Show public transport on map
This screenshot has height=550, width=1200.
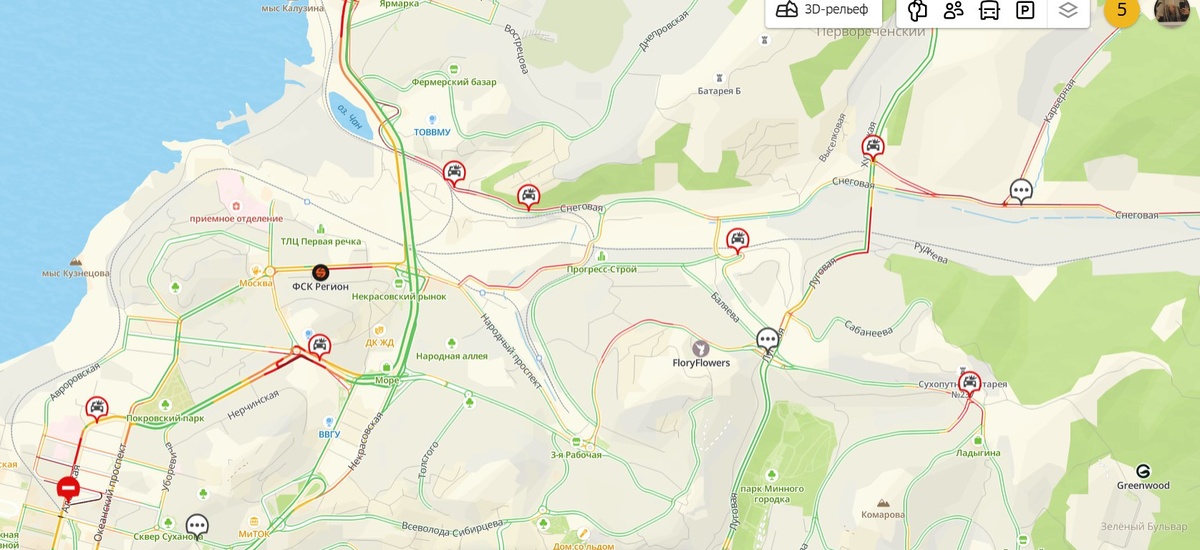point(989,11)
